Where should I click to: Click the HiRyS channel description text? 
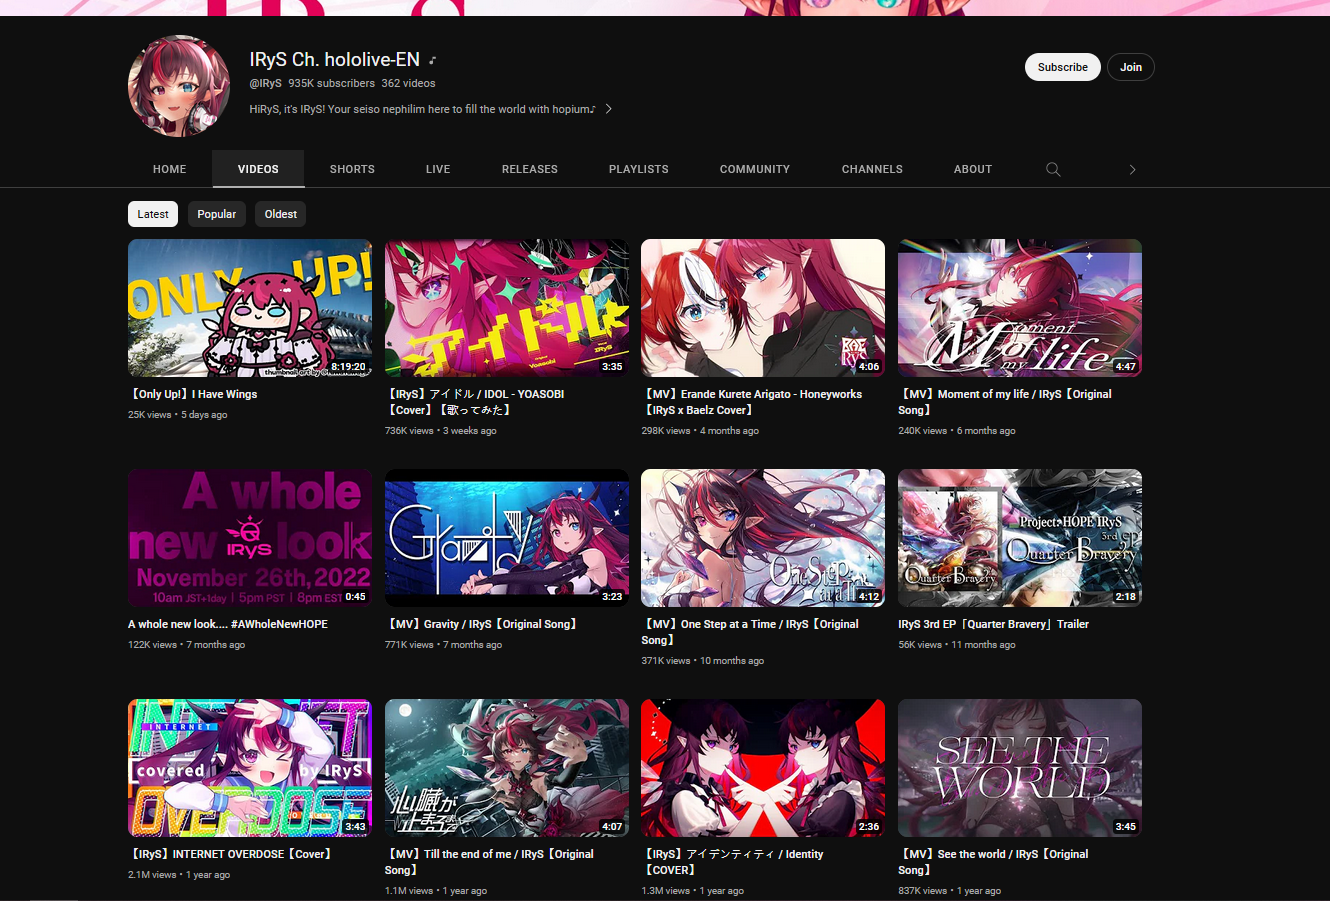[423, 109]
